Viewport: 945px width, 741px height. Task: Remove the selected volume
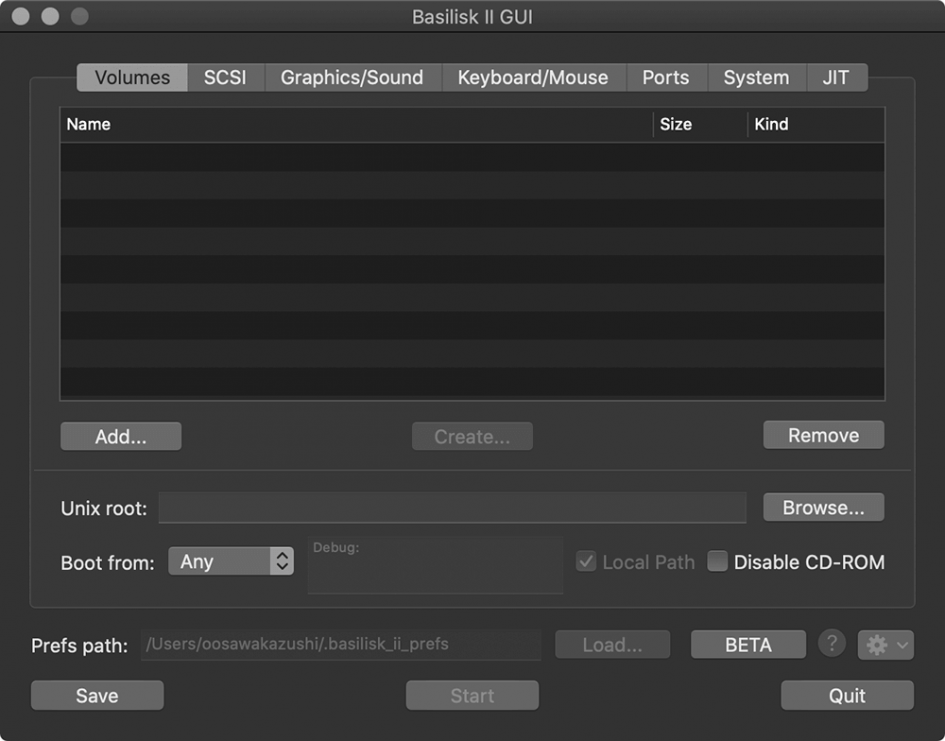(x=823, y=435)
